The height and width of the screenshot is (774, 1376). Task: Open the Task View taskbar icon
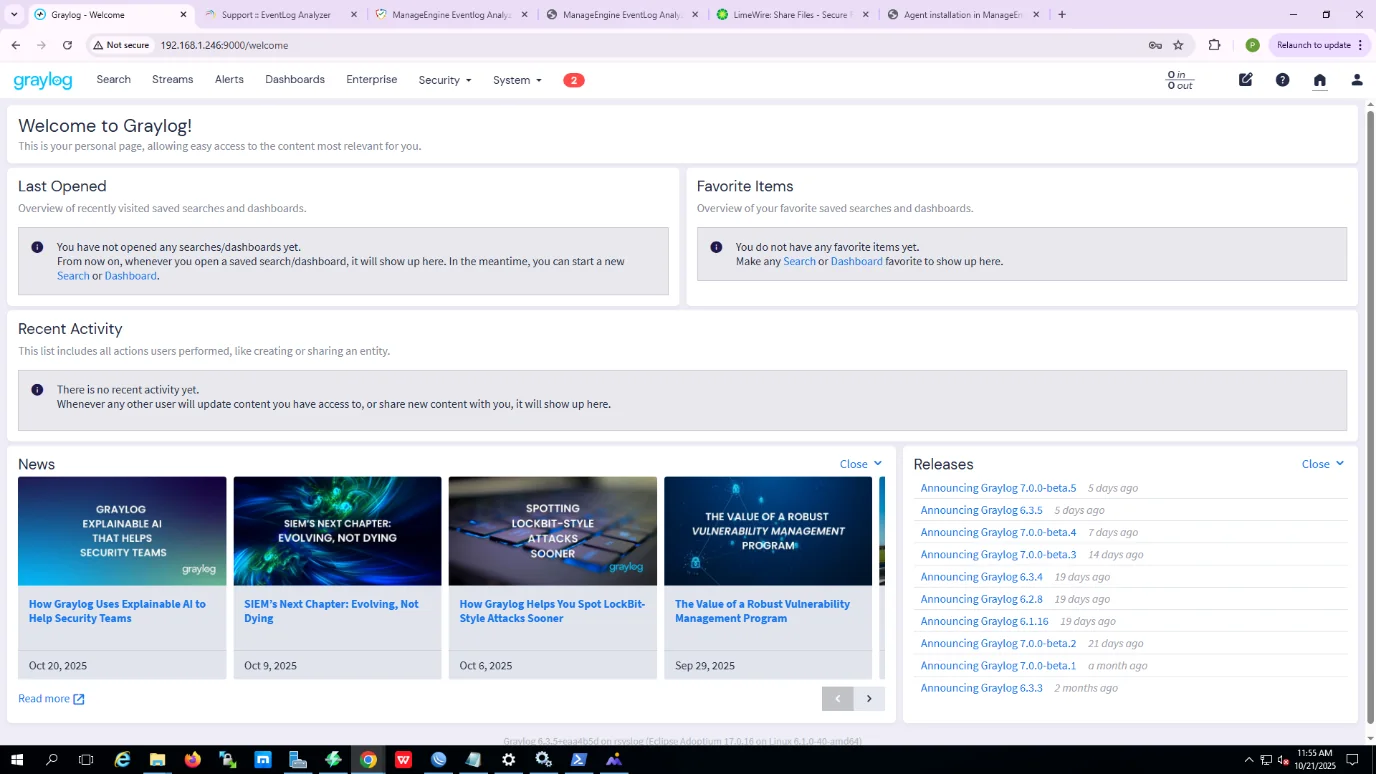[86, 760]
